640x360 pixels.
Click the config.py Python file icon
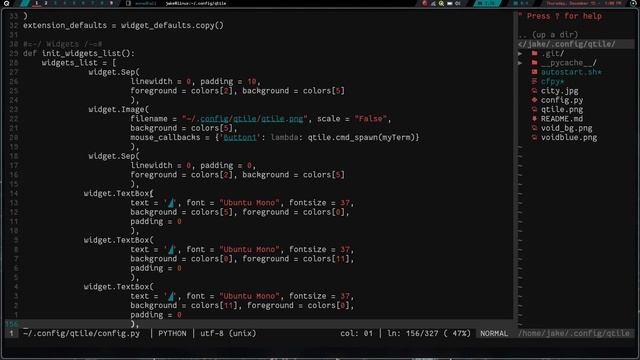coord(534,100)
